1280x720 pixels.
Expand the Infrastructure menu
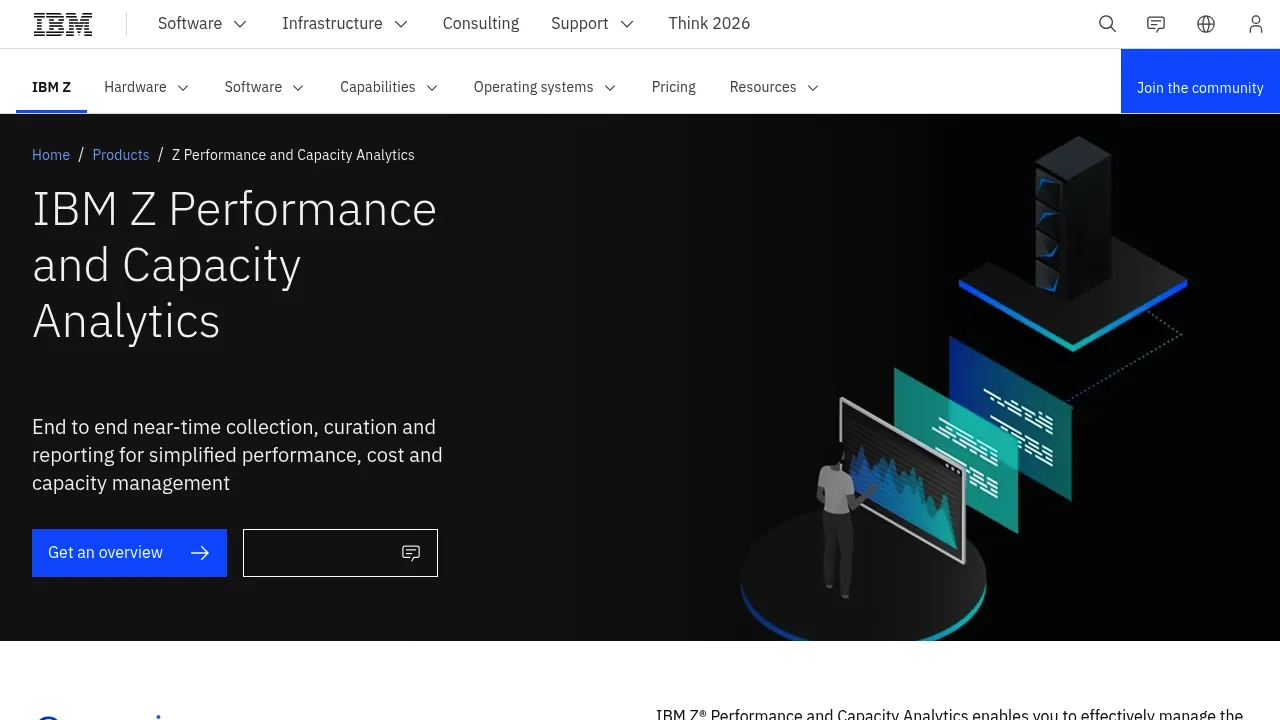pos(345,24)
